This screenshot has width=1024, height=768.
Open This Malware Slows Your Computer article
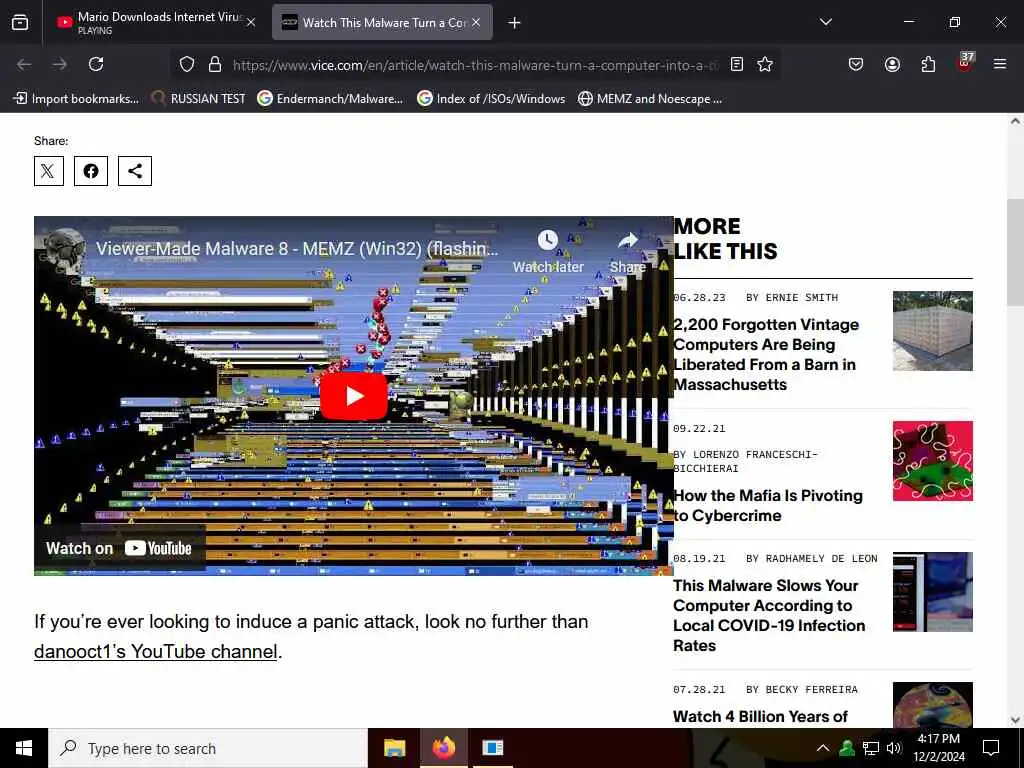[x=769, y=615]
